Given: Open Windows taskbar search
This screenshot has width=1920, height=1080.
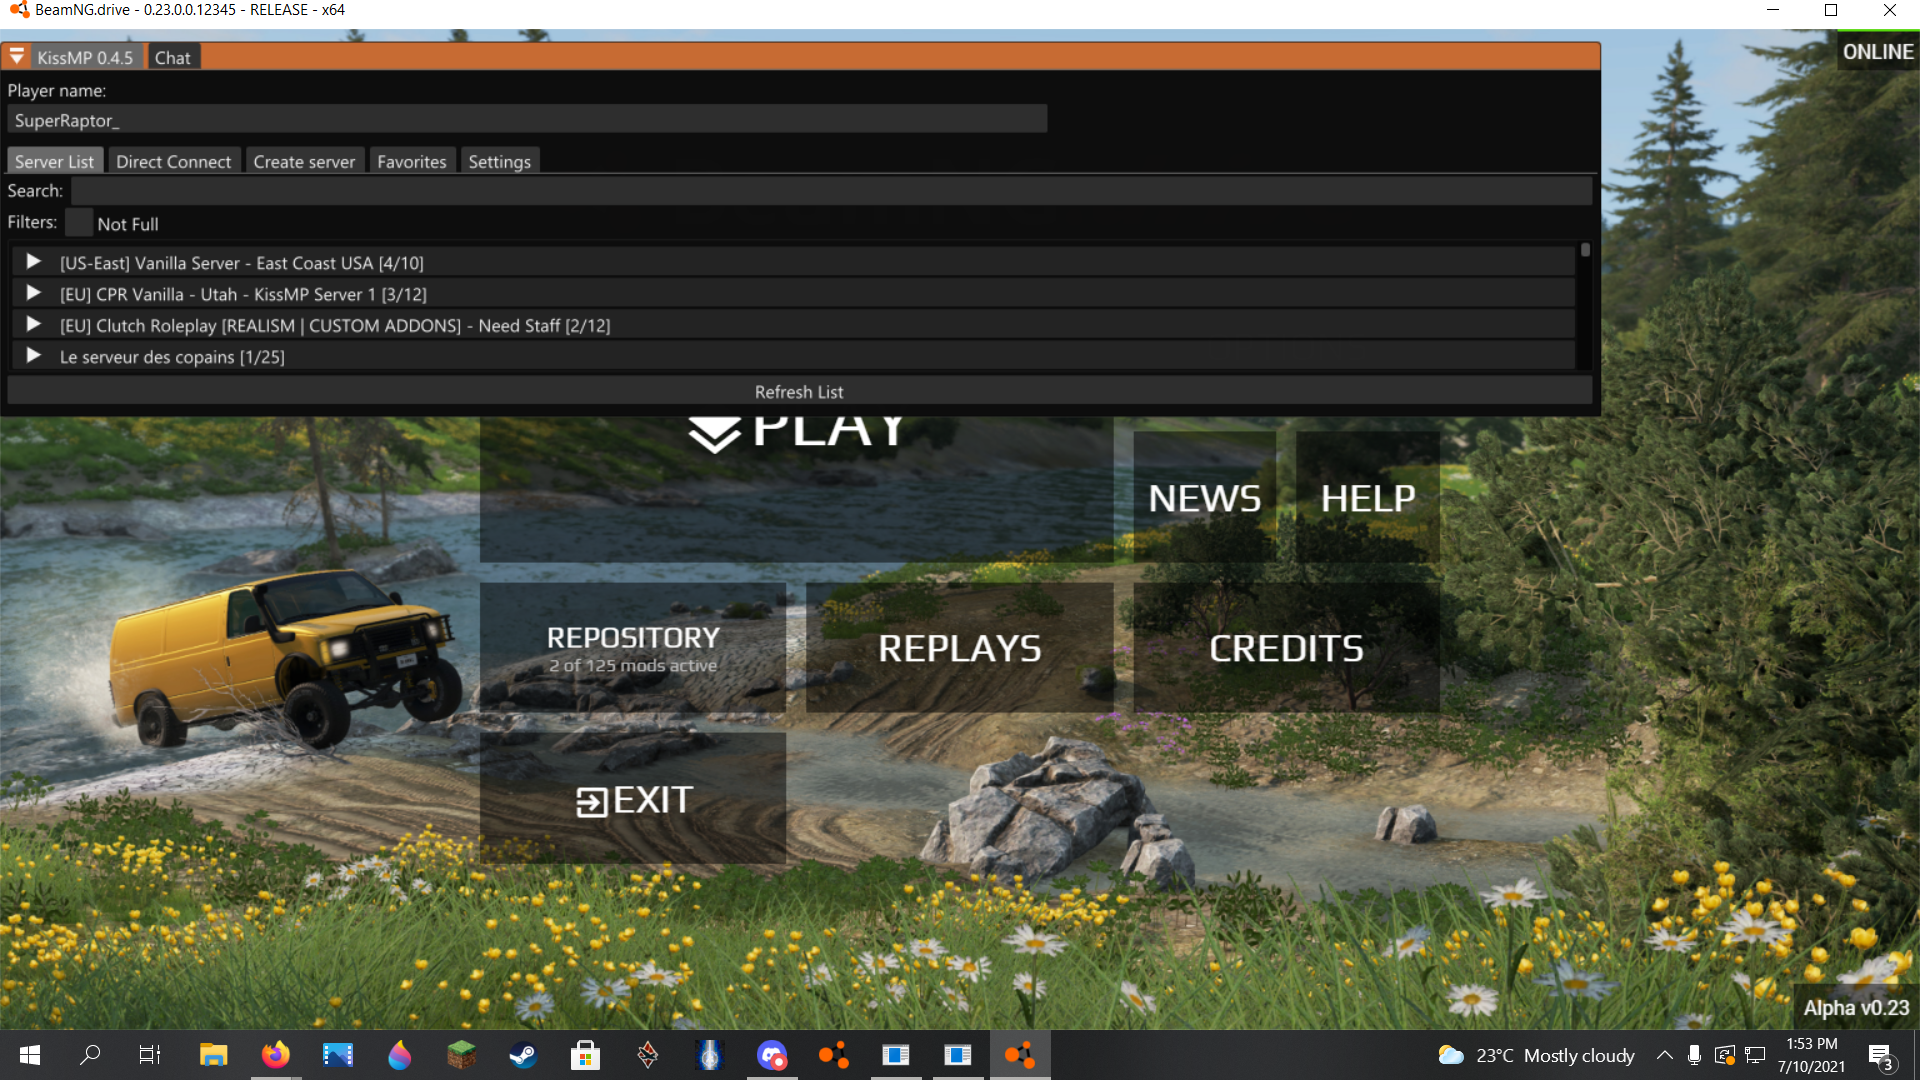Looking at the screenshot, I should pos(90,1055).
